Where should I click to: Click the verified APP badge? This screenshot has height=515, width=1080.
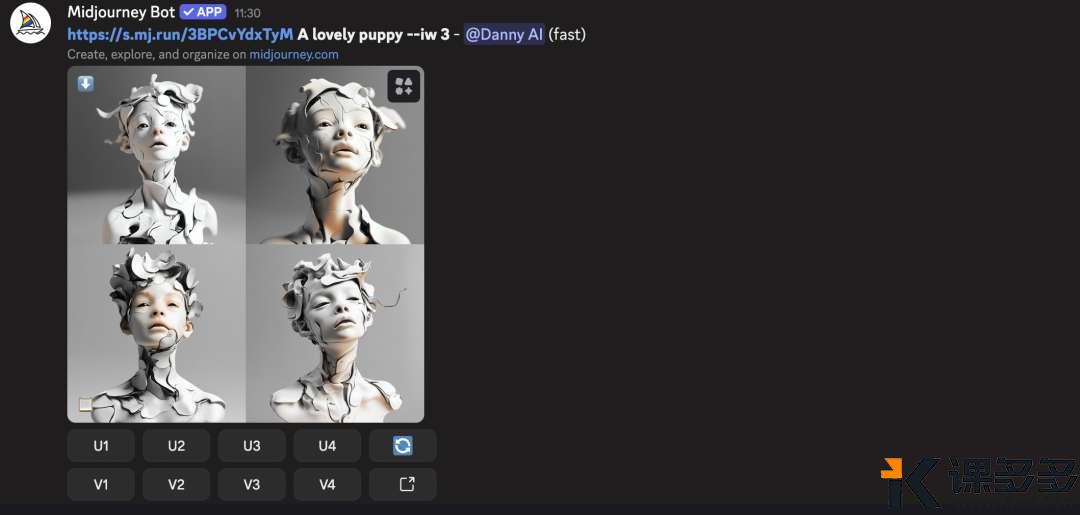[x=203, y=12]
